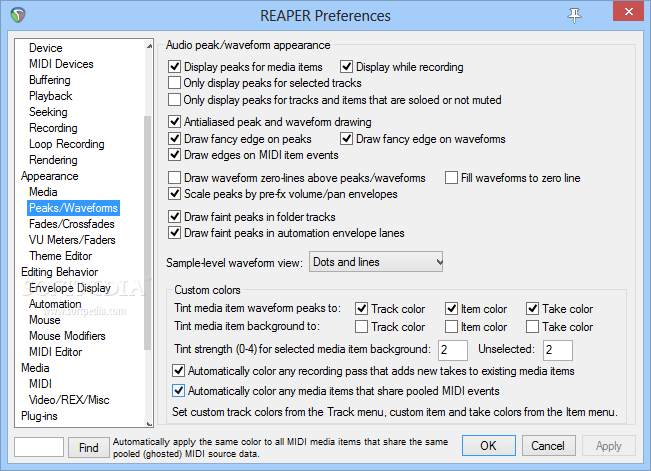The image size is (651, 471).
Task: Select Automation in preferences tree
Action: (x=55, y=304)
